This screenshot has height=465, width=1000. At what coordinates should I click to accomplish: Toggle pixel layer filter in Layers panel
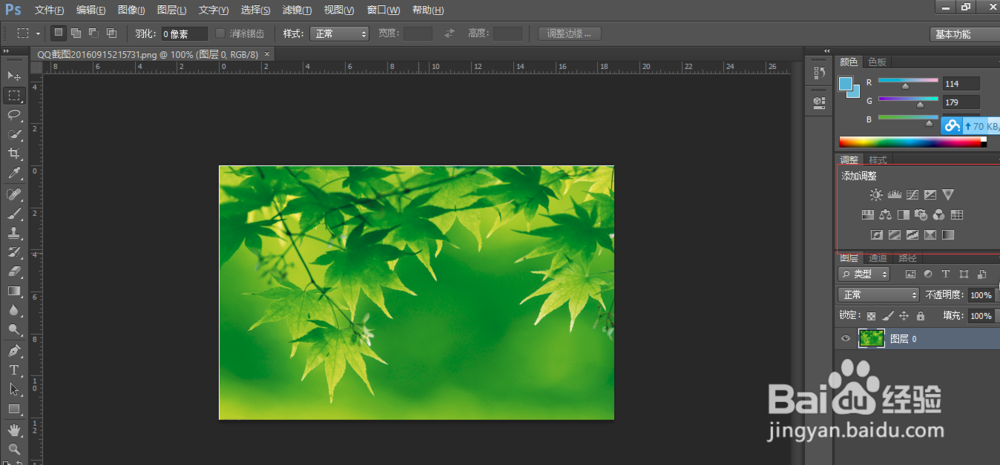[910, 274]
